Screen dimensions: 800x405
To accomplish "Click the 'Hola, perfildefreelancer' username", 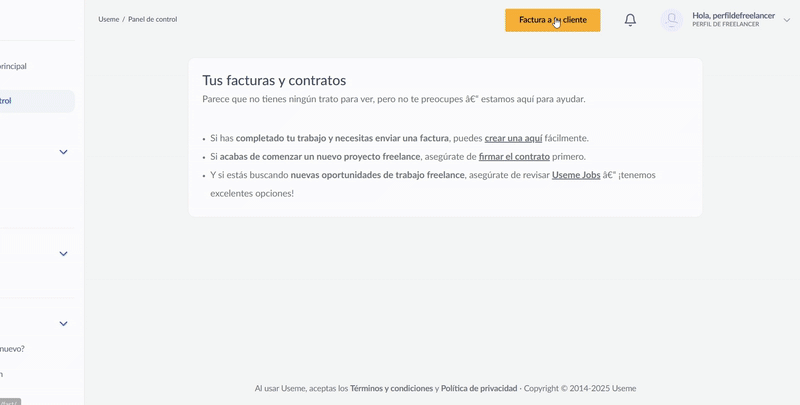I will (x=733, y=15).
